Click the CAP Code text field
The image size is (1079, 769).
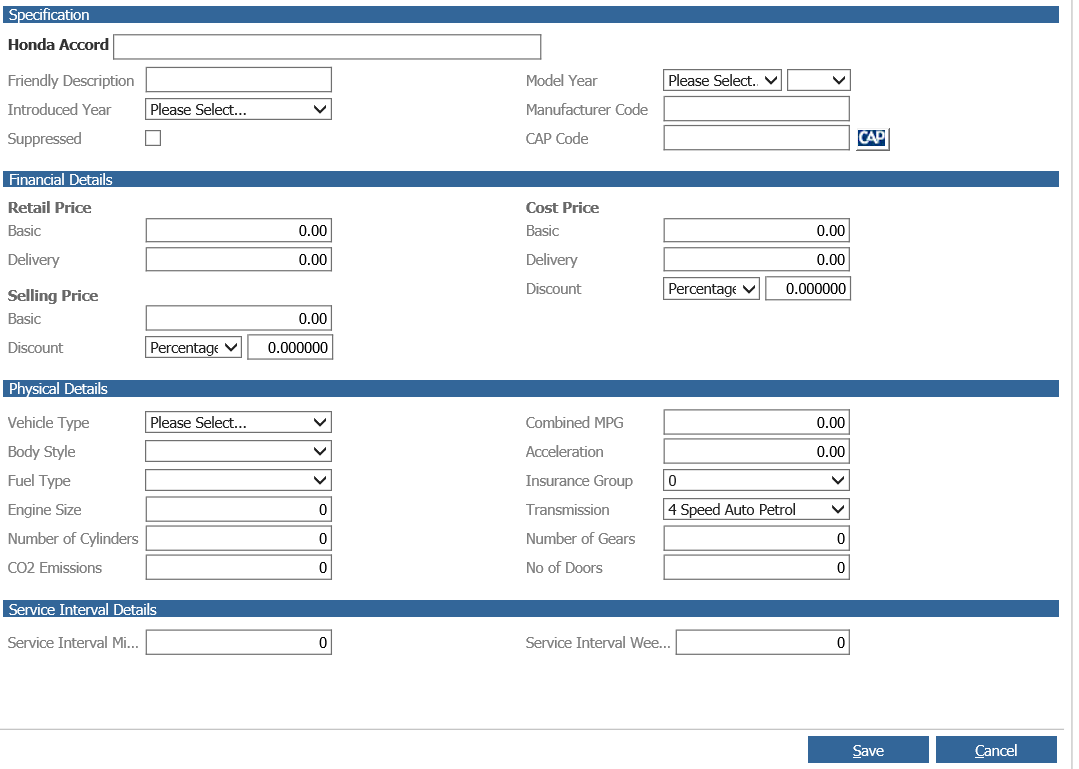755,138
